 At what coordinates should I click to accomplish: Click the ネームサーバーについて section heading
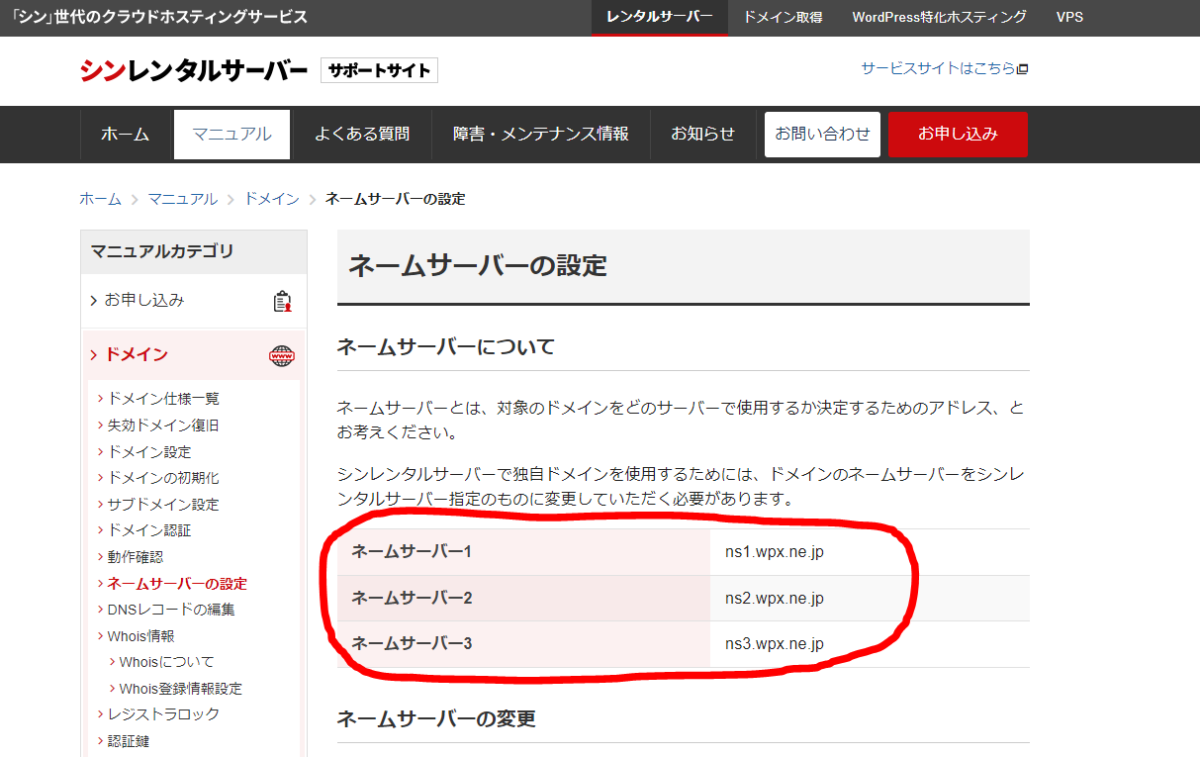coord(446,347)
